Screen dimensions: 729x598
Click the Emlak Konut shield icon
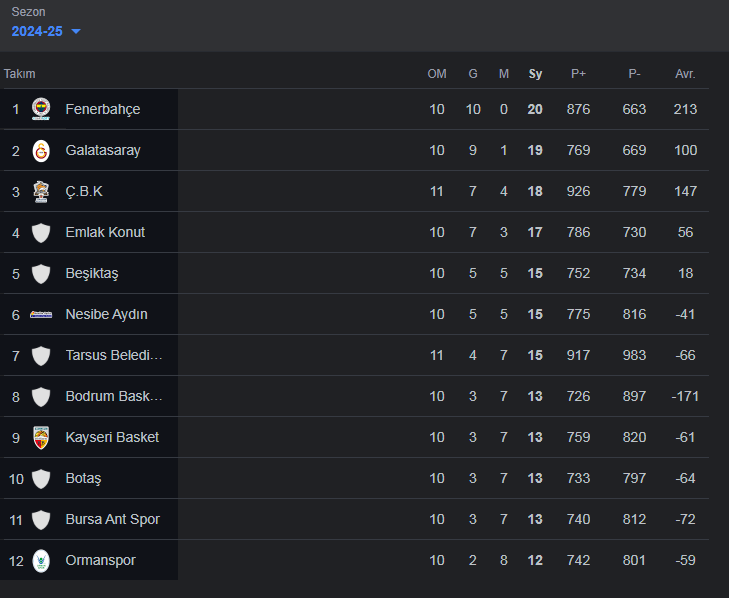41,232
